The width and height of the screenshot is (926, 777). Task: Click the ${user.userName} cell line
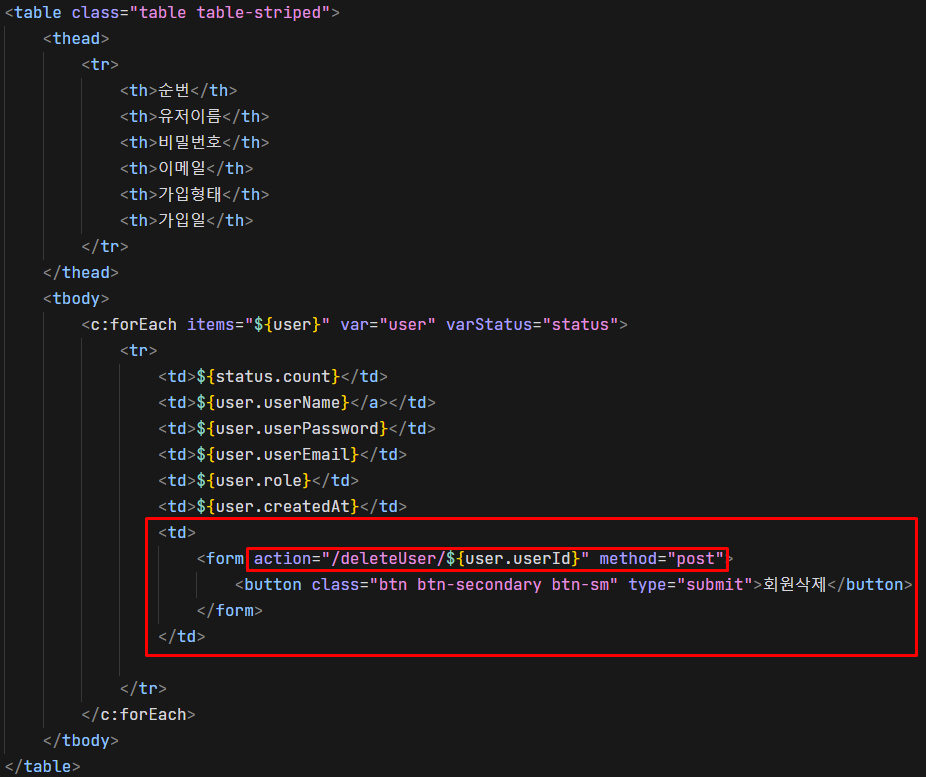pos(297,402)
